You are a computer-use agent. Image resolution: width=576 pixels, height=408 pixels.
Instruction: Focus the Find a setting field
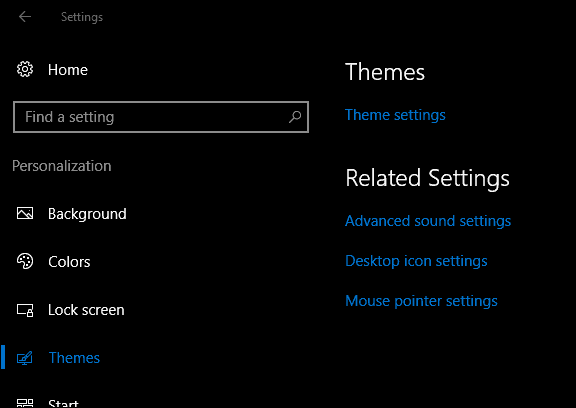[x=161, y=117]
